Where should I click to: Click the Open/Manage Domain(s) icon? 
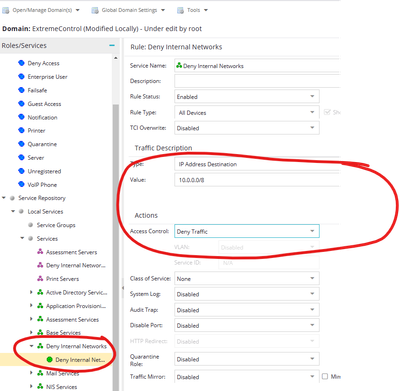5,10
